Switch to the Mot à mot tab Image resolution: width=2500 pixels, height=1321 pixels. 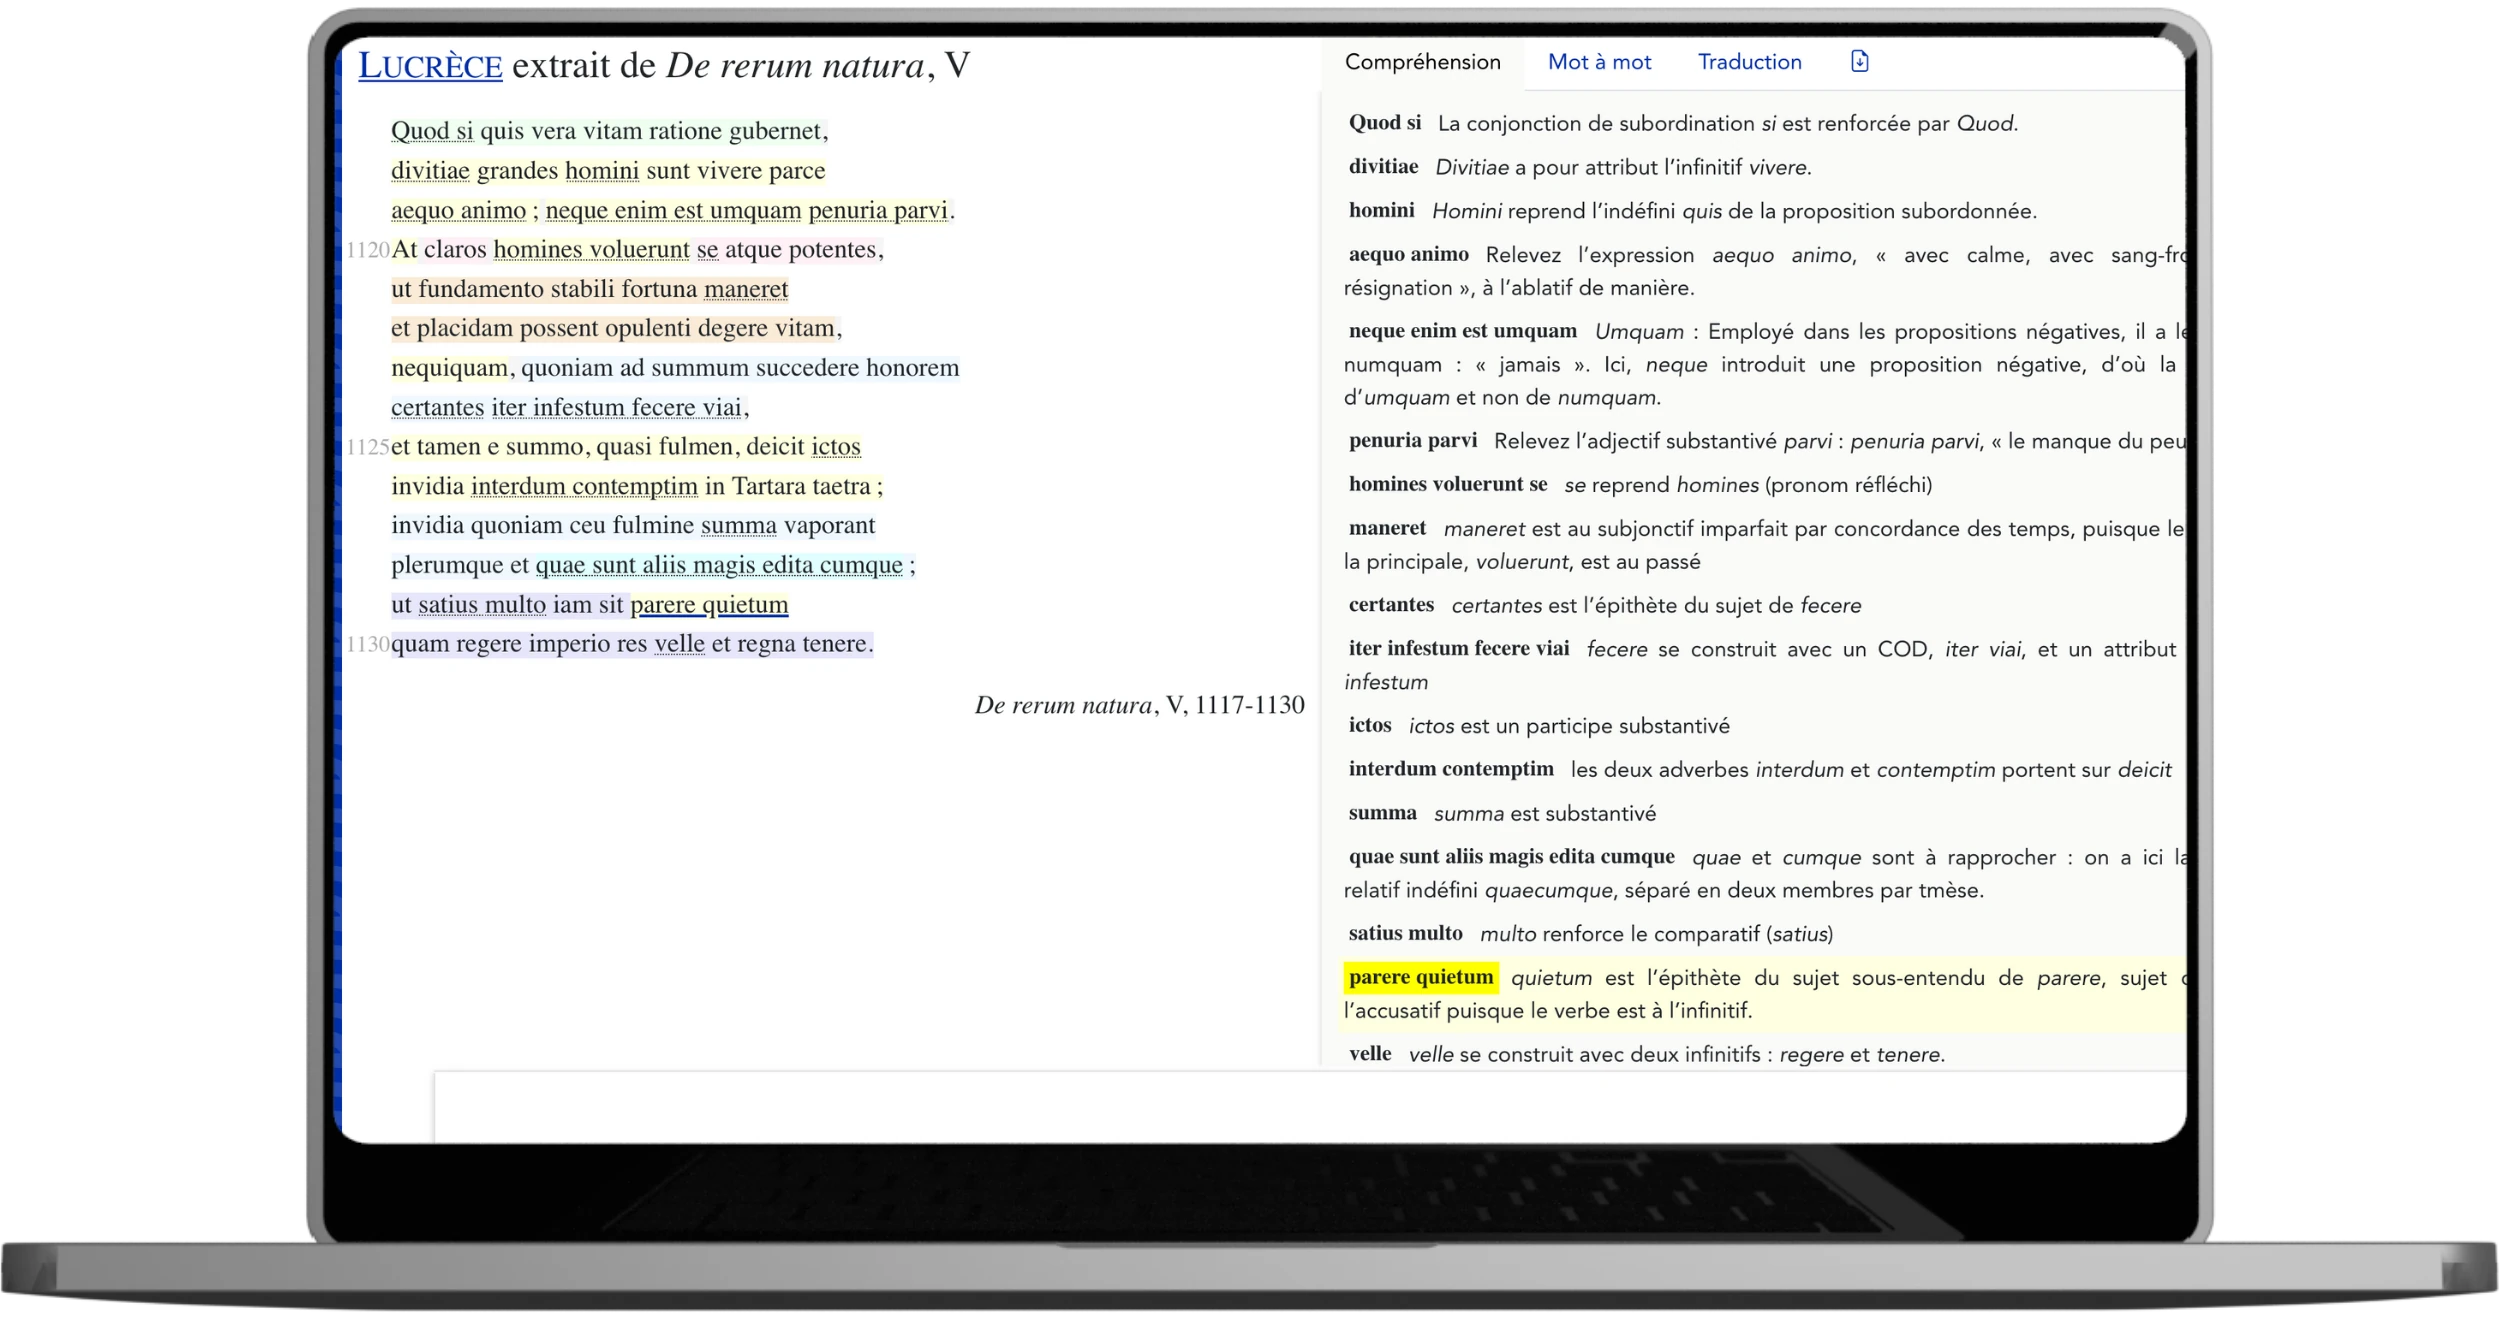pyautogui.click(x=1598, y=62)
